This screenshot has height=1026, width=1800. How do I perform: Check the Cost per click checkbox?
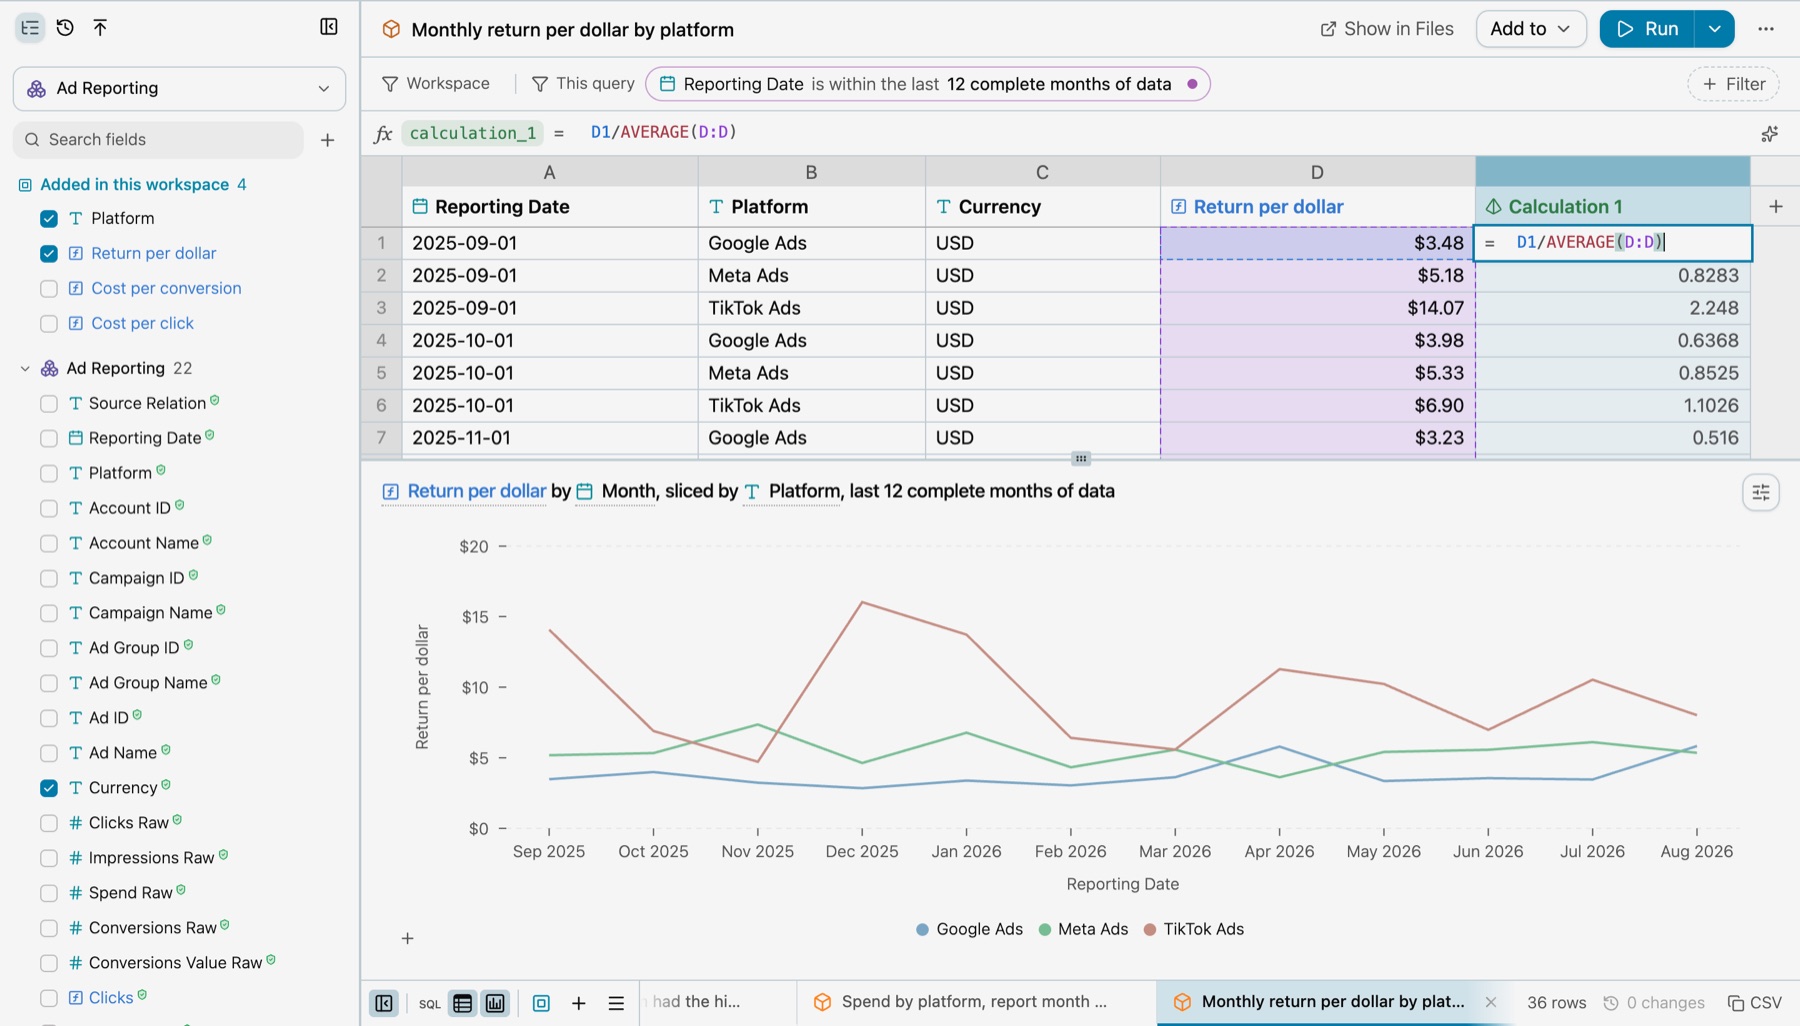click(x=49, y=323)
